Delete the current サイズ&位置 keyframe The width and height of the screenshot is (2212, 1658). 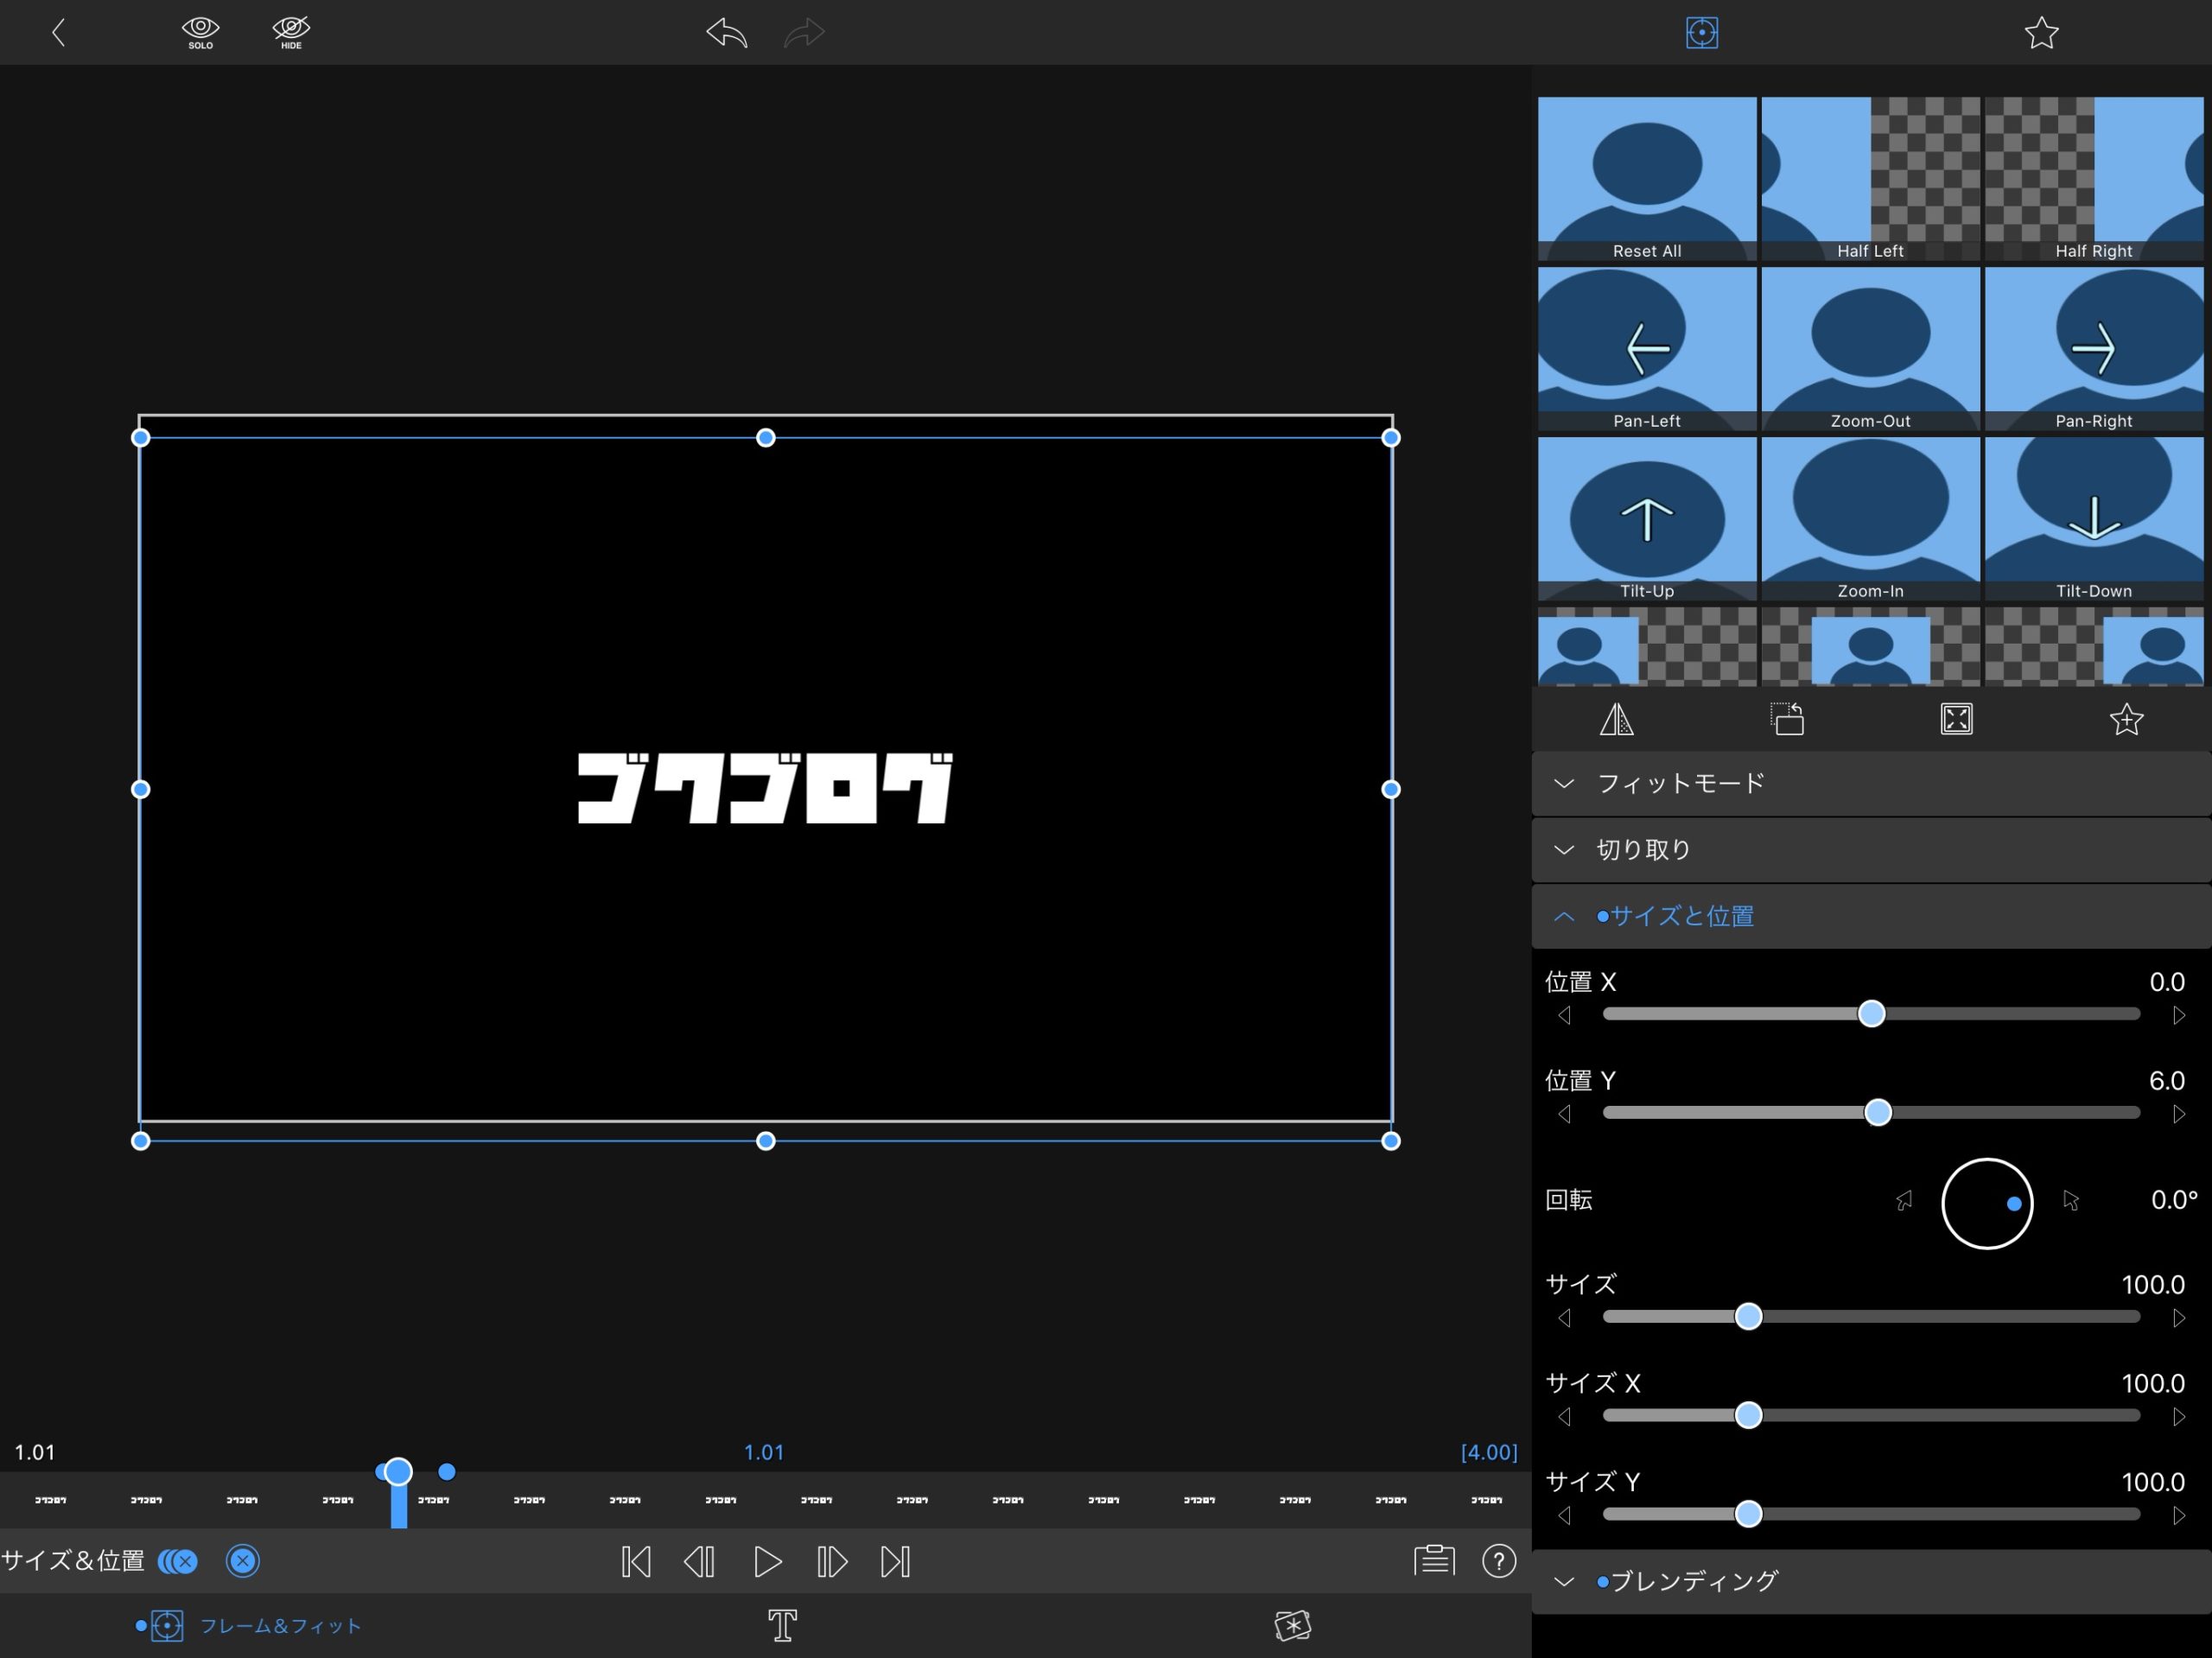pos(243,1561)
